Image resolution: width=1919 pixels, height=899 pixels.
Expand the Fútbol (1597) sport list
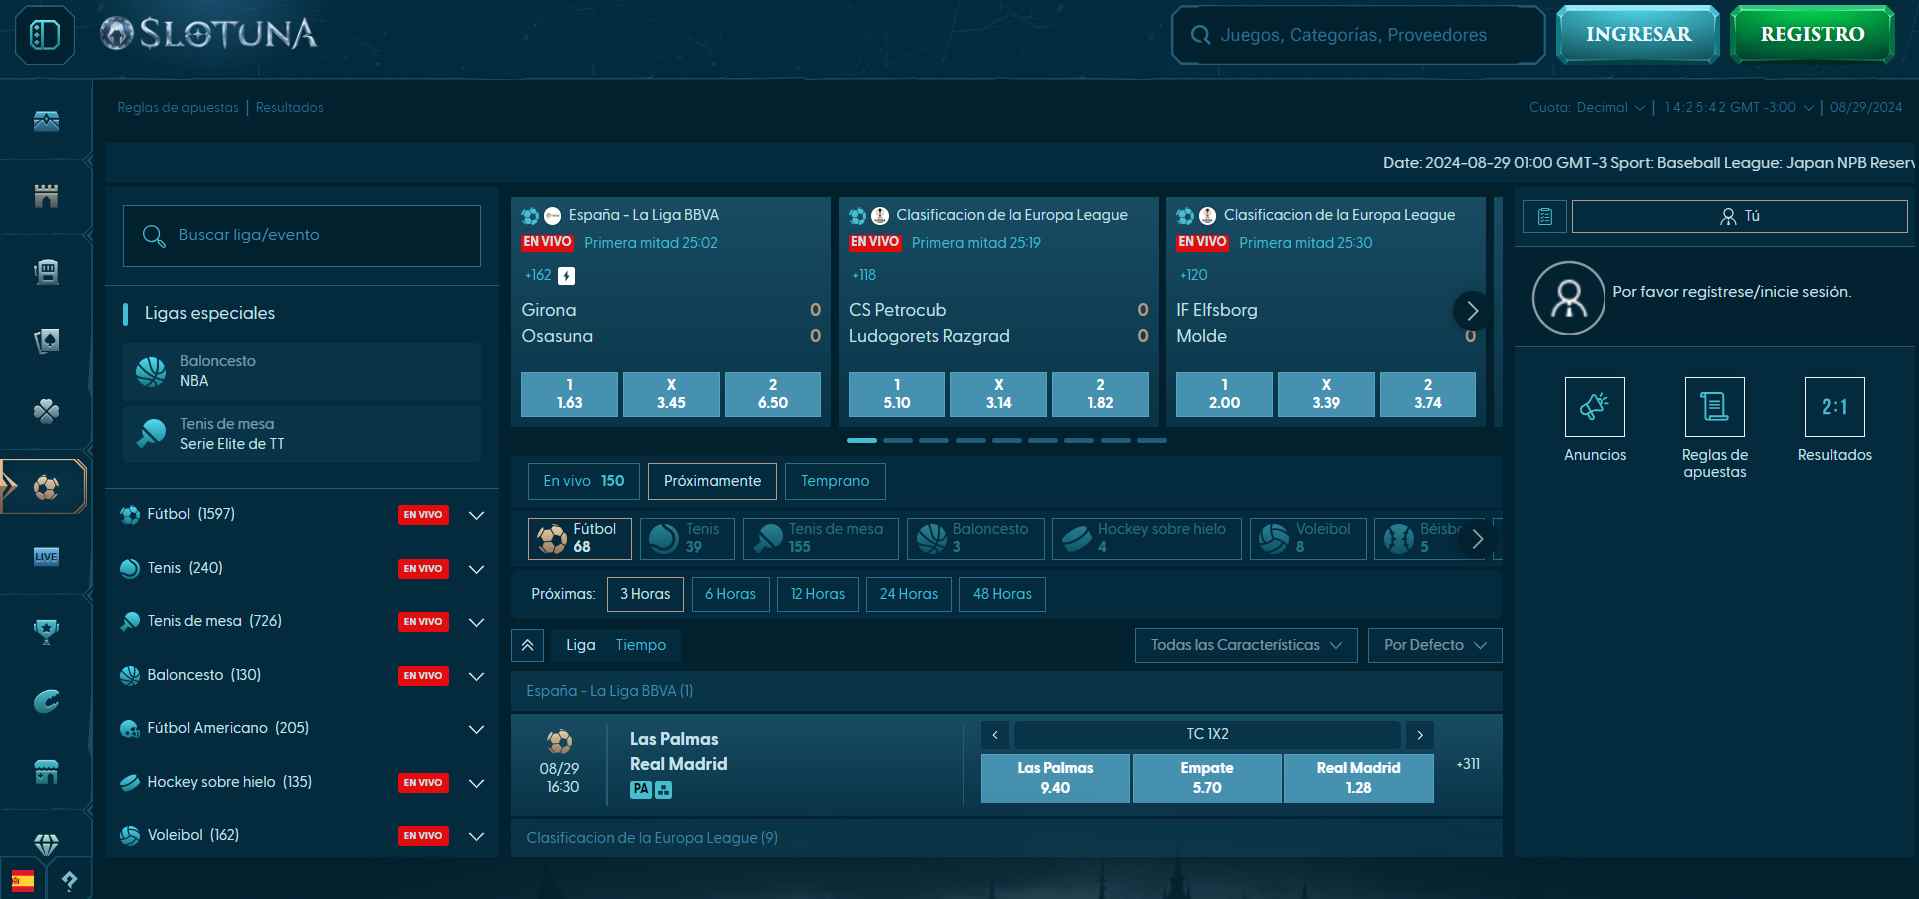click(x=476, y=515)
